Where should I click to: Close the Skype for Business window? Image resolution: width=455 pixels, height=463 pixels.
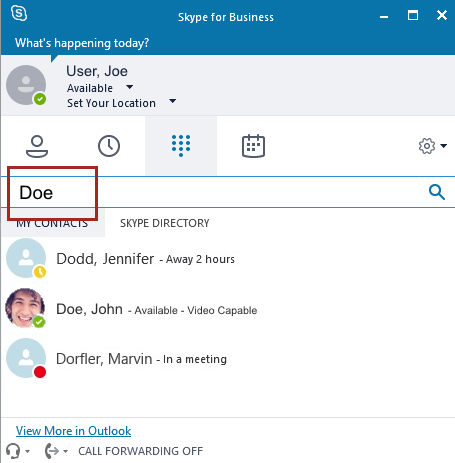tap(442, 15)
